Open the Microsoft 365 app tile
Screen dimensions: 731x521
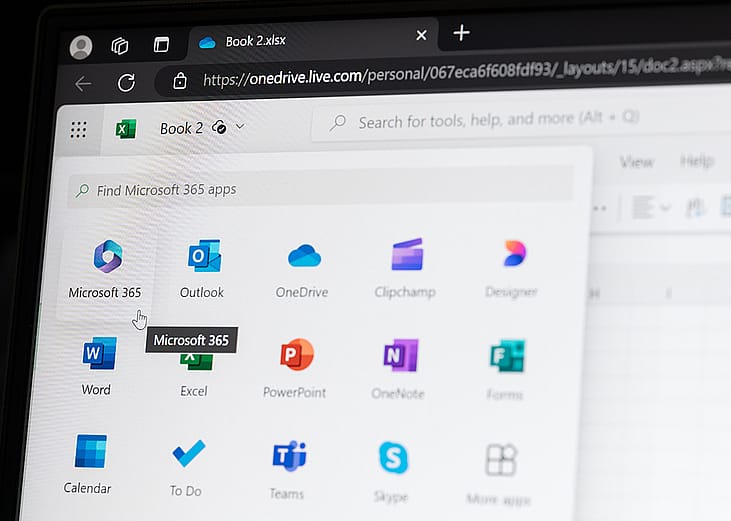pos(106,269)
